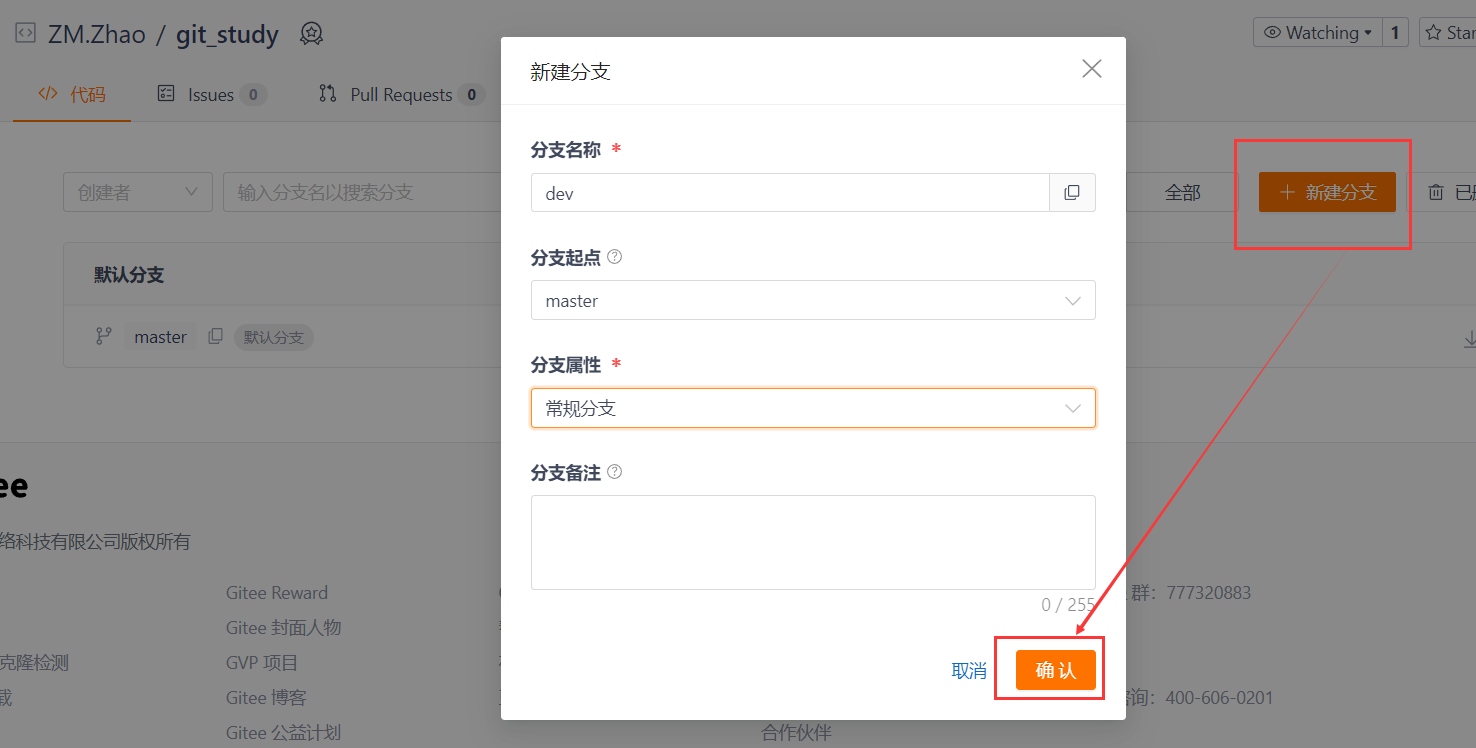Click the 默认分支 section header
Image resolution: width=1476 pixels, height=748 pixels.
coord(129,275)
